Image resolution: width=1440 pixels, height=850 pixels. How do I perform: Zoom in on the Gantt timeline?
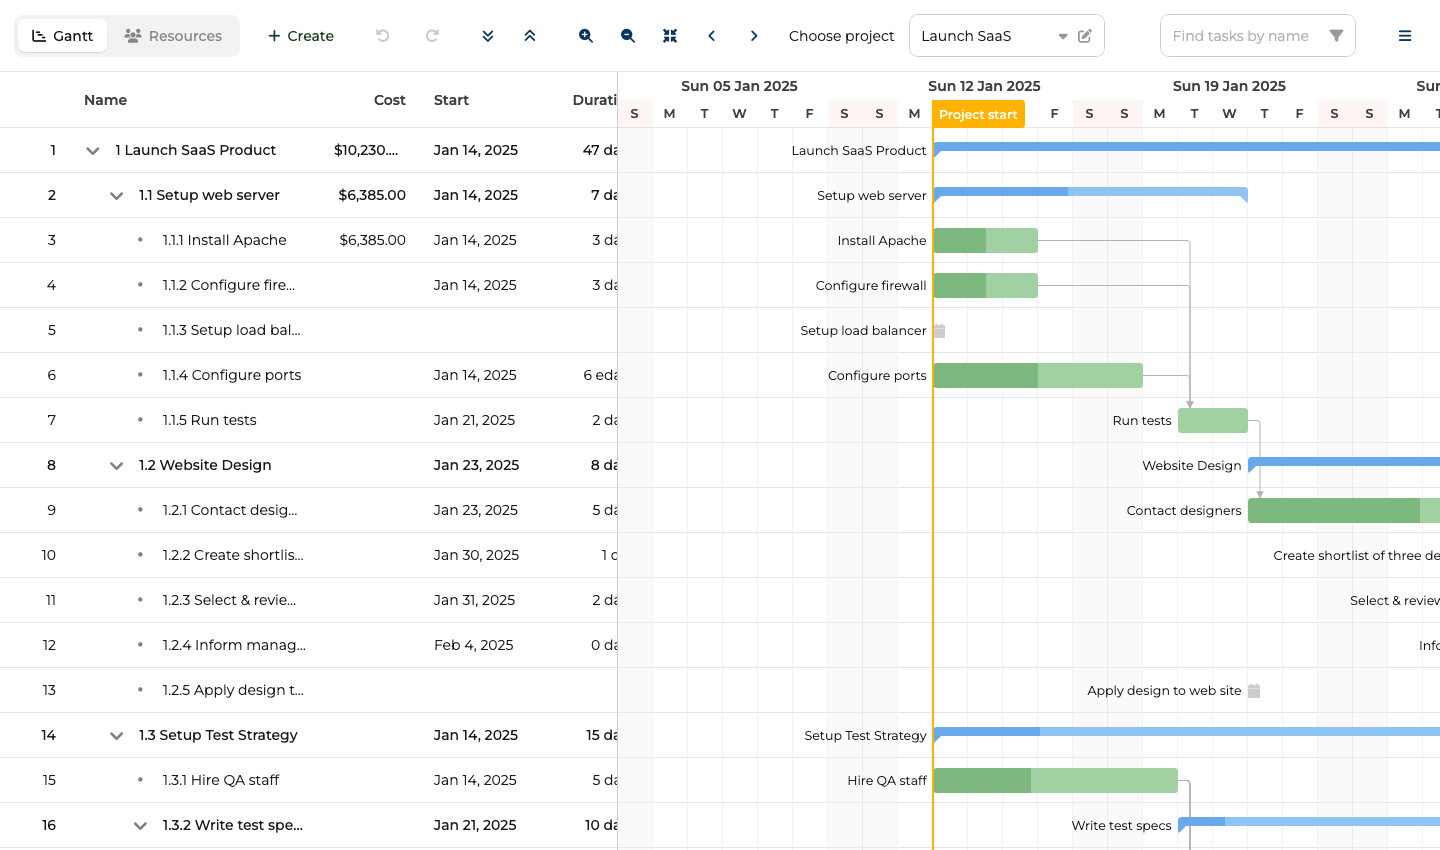click(x=586, y=36)
